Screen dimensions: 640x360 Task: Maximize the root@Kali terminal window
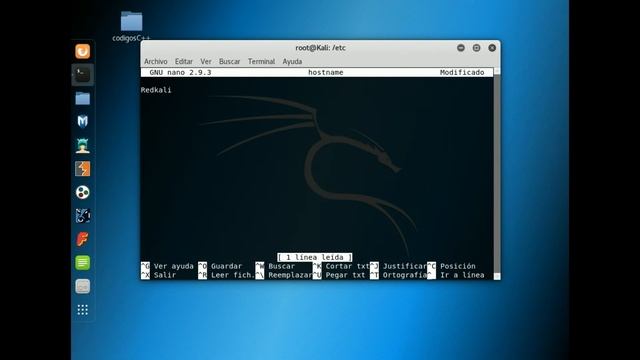pos(476,48)
